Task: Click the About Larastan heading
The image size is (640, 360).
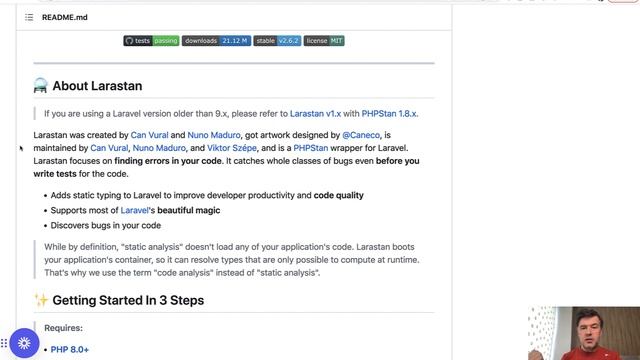Action: coord(97,86)
